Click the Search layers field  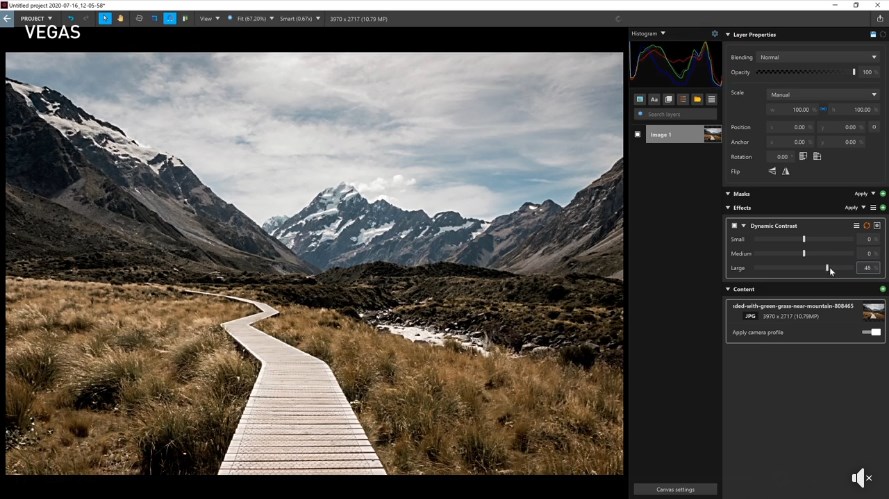click(x=675, y=114)
